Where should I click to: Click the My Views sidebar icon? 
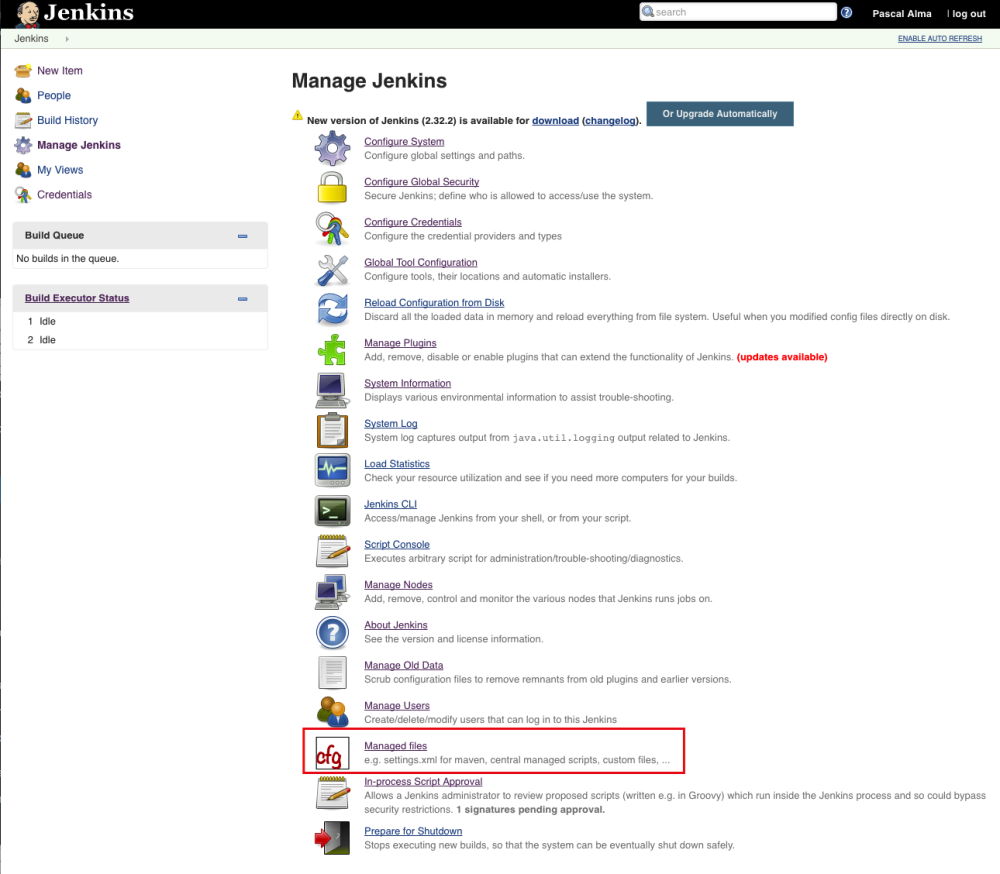(23, 170)
